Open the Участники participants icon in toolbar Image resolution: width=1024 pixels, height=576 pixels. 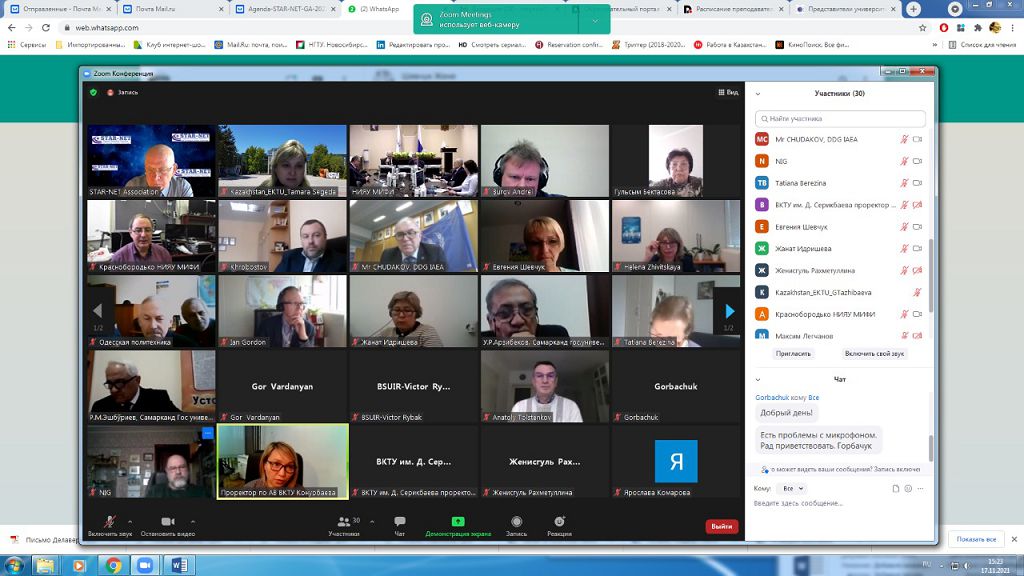344,521
